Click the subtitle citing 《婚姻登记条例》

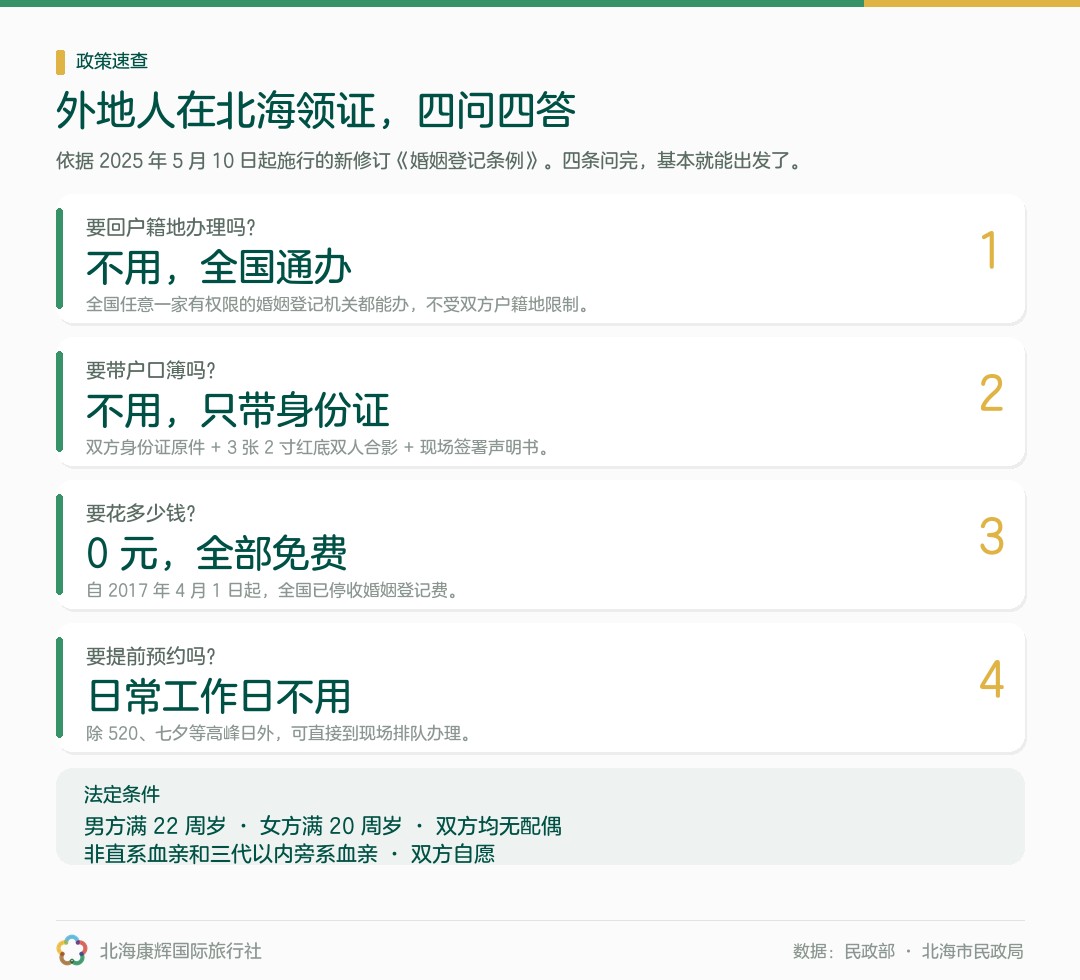tap(429, 160)
